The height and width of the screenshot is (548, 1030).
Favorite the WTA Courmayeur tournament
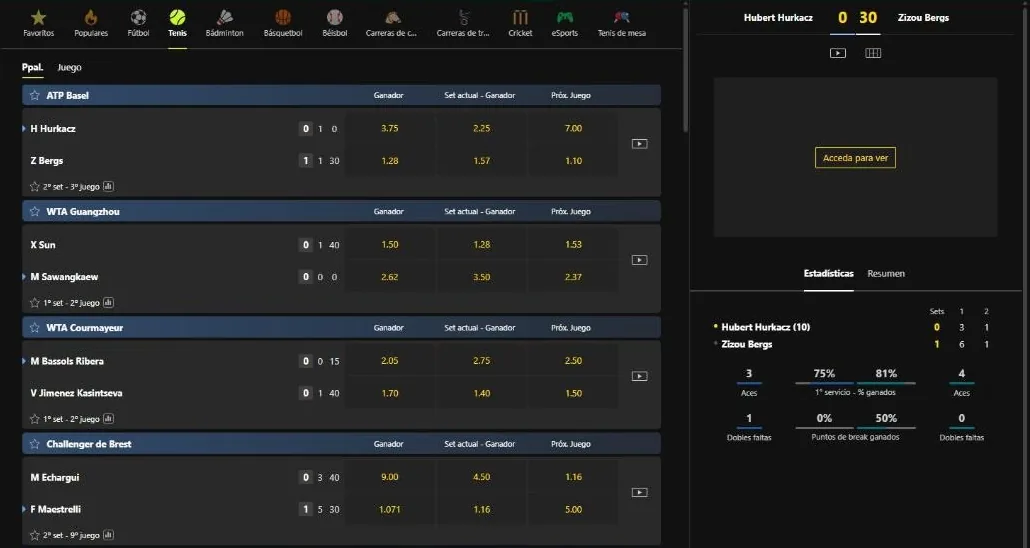[x=35, y=328]
